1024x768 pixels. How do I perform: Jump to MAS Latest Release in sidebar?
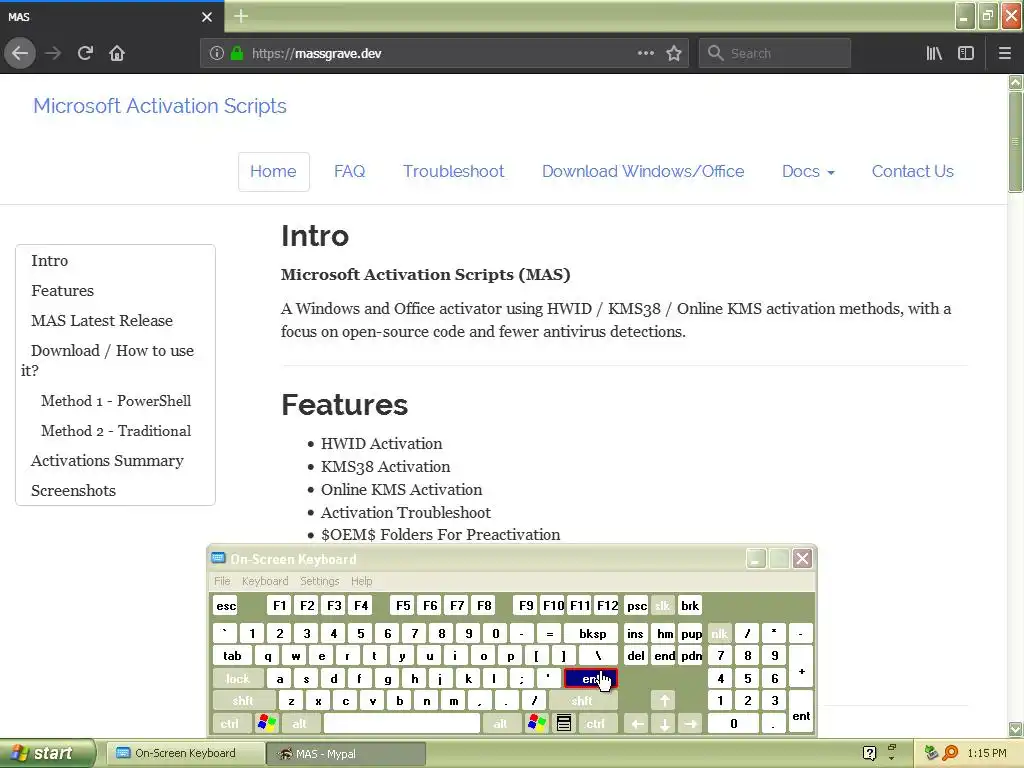pos(102,321)
